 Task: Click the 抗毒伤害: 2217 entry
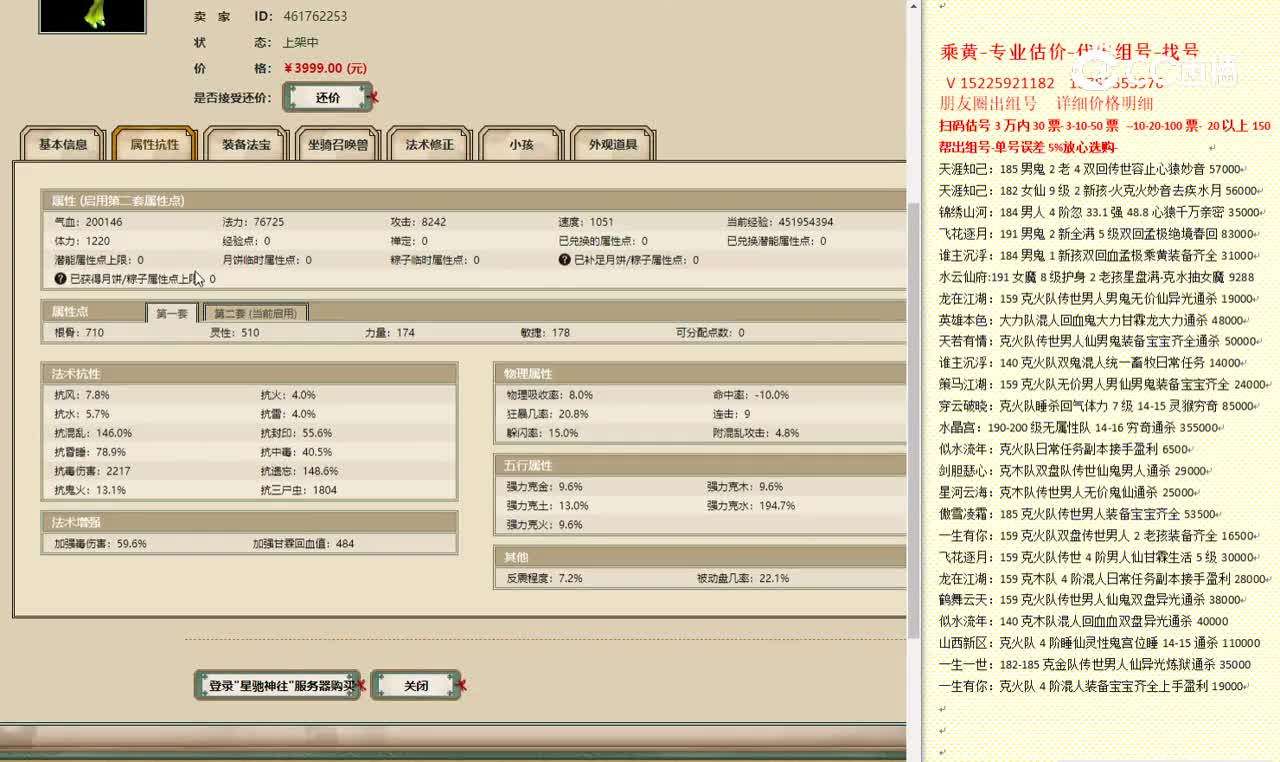click(92, 471)
